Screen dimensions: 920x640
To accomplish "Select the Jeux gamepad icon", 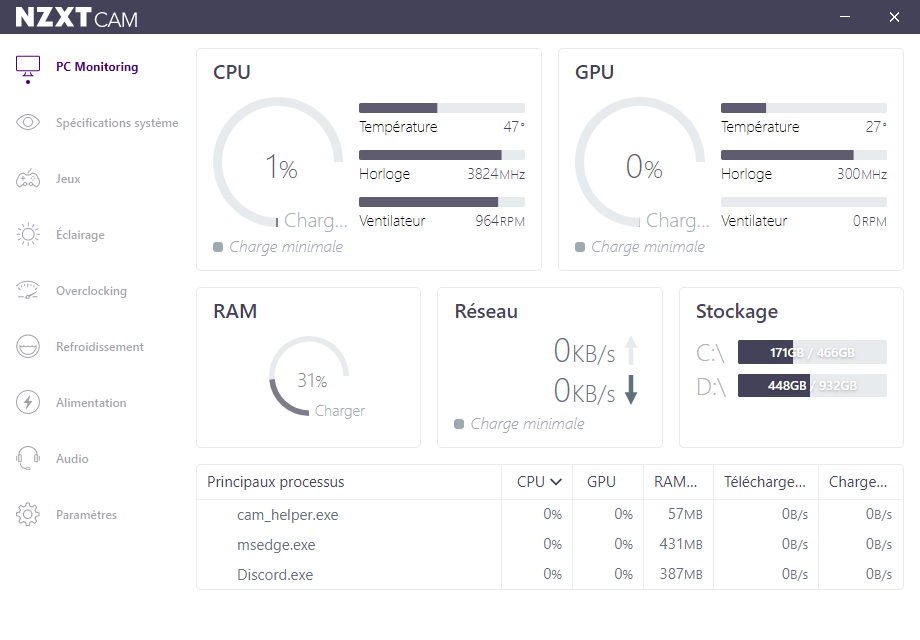I will point(28,179).
